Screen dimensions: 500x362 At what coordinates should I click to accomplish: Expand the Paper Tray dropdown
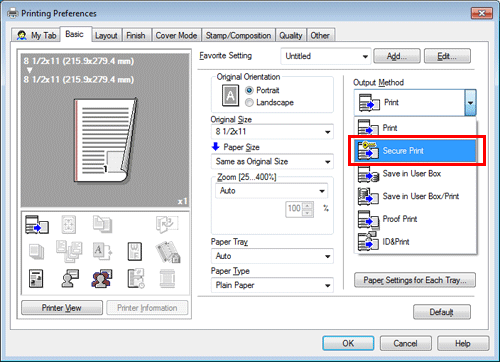272,256
